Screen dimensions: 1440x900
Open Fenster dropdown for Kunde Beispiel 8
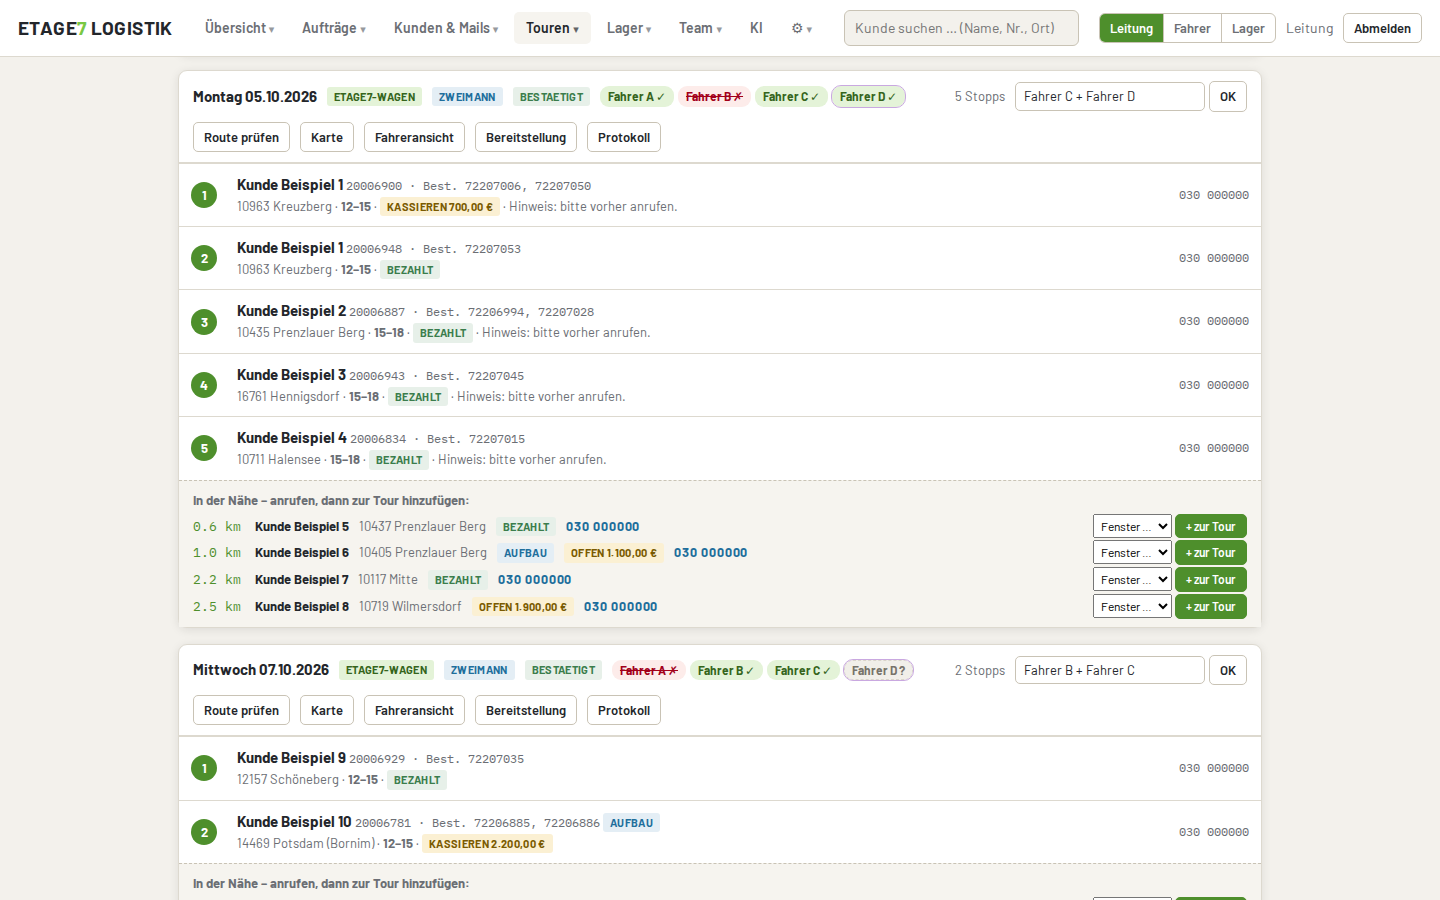tap(1132, 607)
